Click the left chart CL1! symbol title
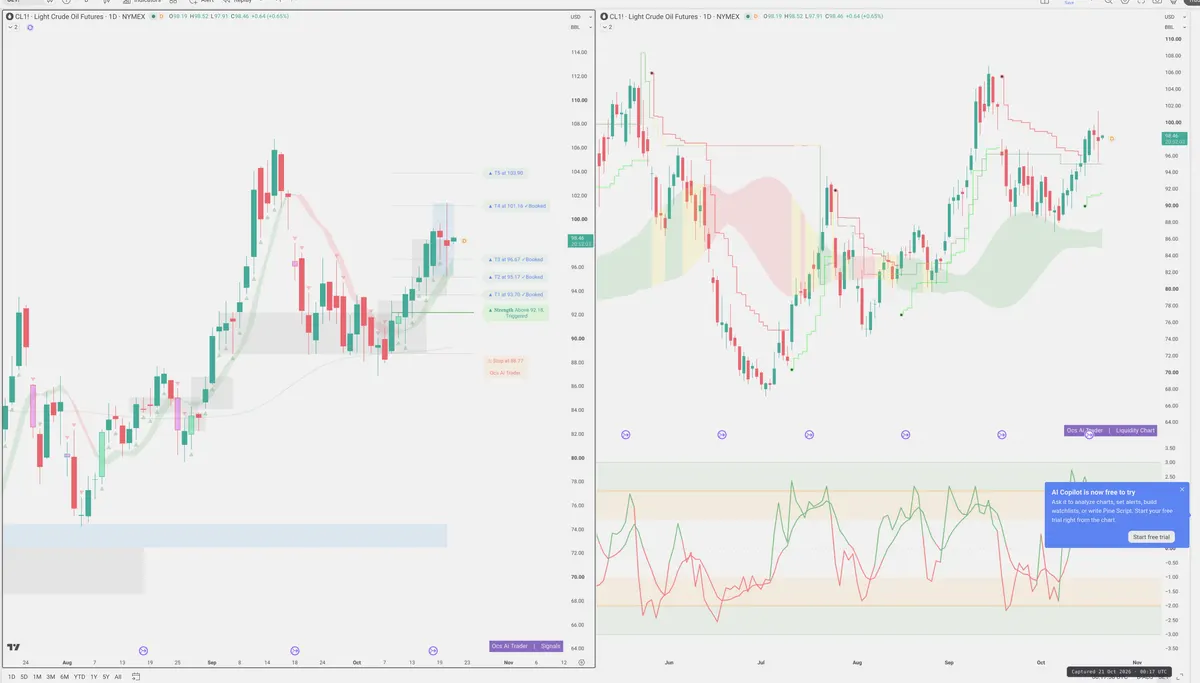This screenshot has width=1200, height=683. (80, 17)
